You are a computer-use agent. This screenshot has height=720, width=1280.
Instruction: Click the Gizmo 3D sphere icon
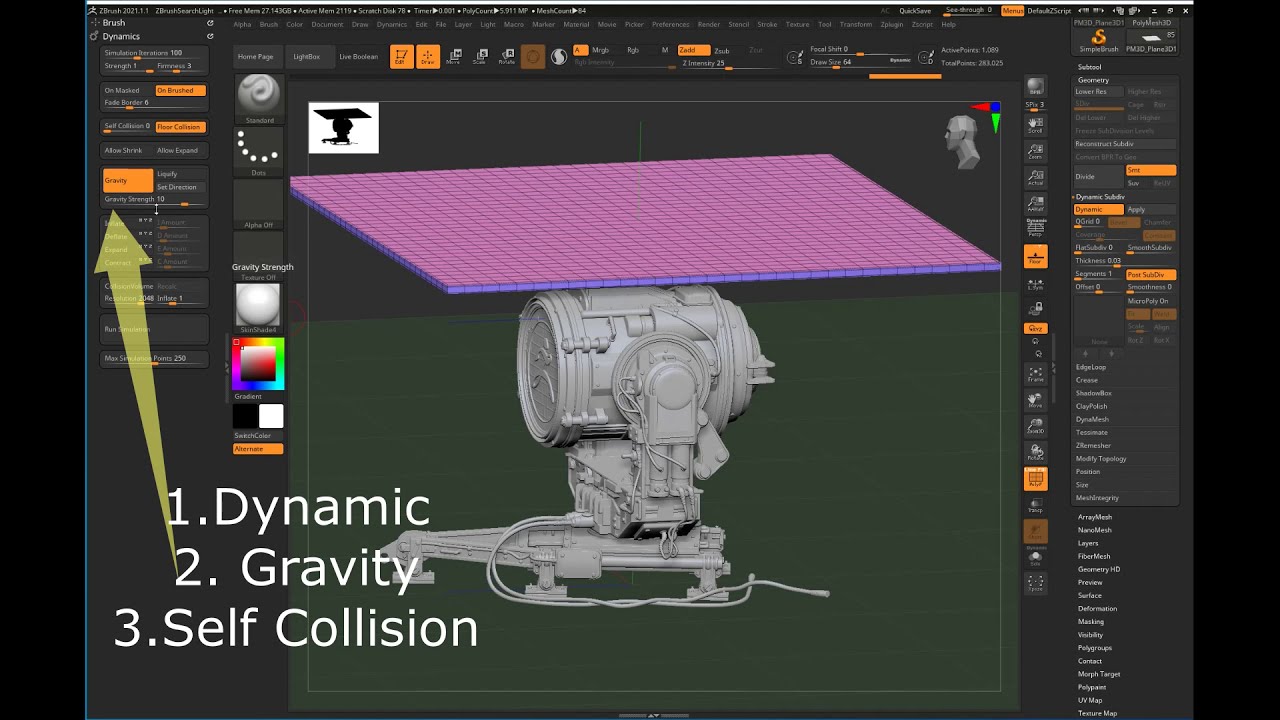click(x=533, y=57)
